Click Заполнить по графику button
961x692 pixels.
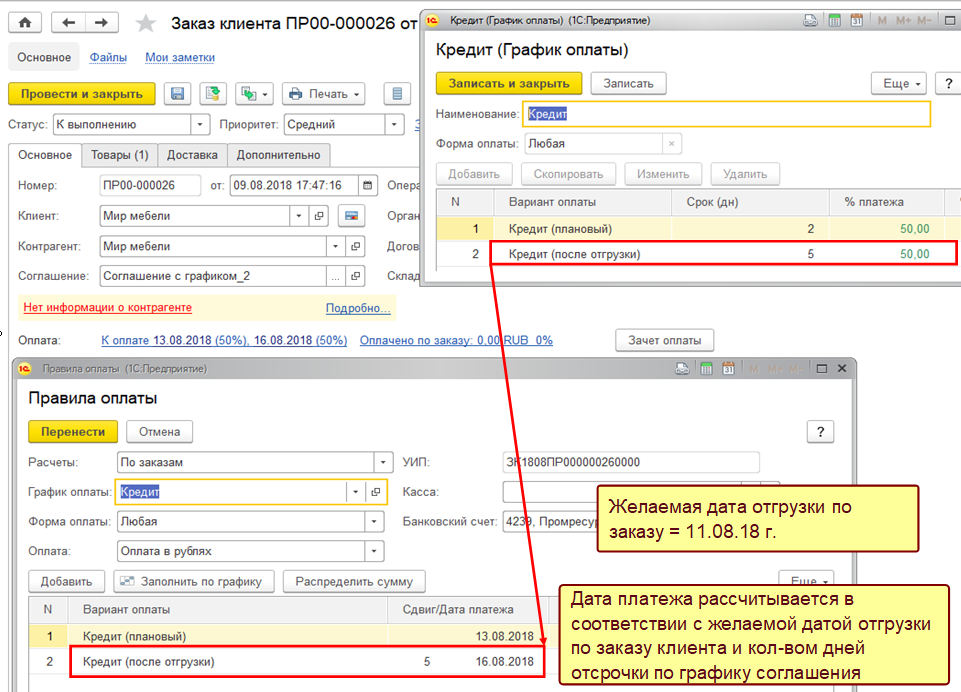coord(194,582)
